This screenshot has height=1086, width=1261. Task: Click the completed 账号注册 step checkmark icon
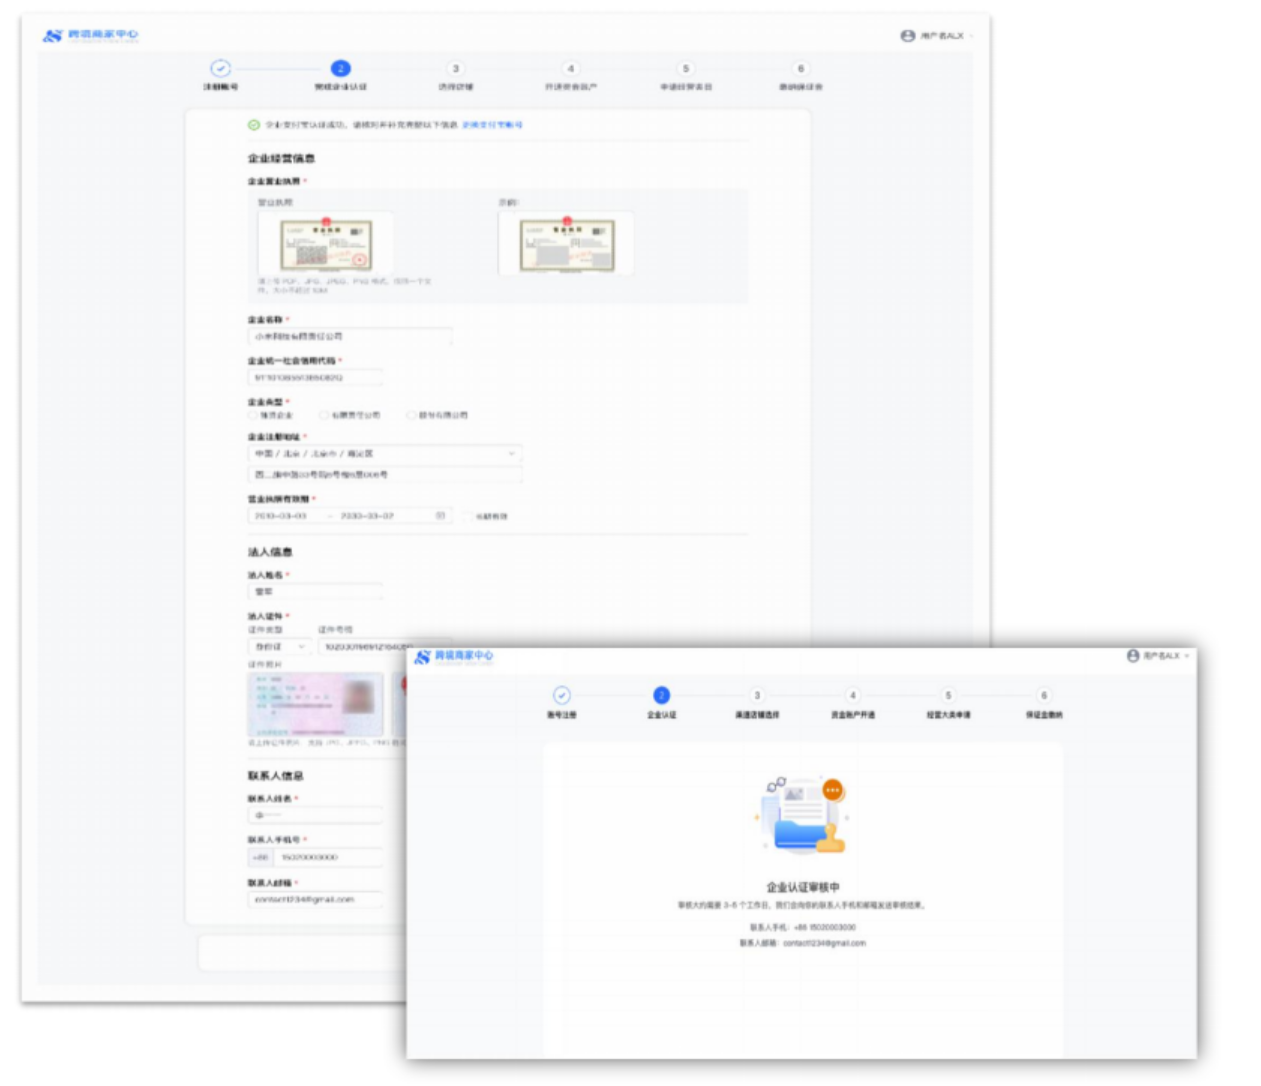pyautogui.click(x=562, y=695)
